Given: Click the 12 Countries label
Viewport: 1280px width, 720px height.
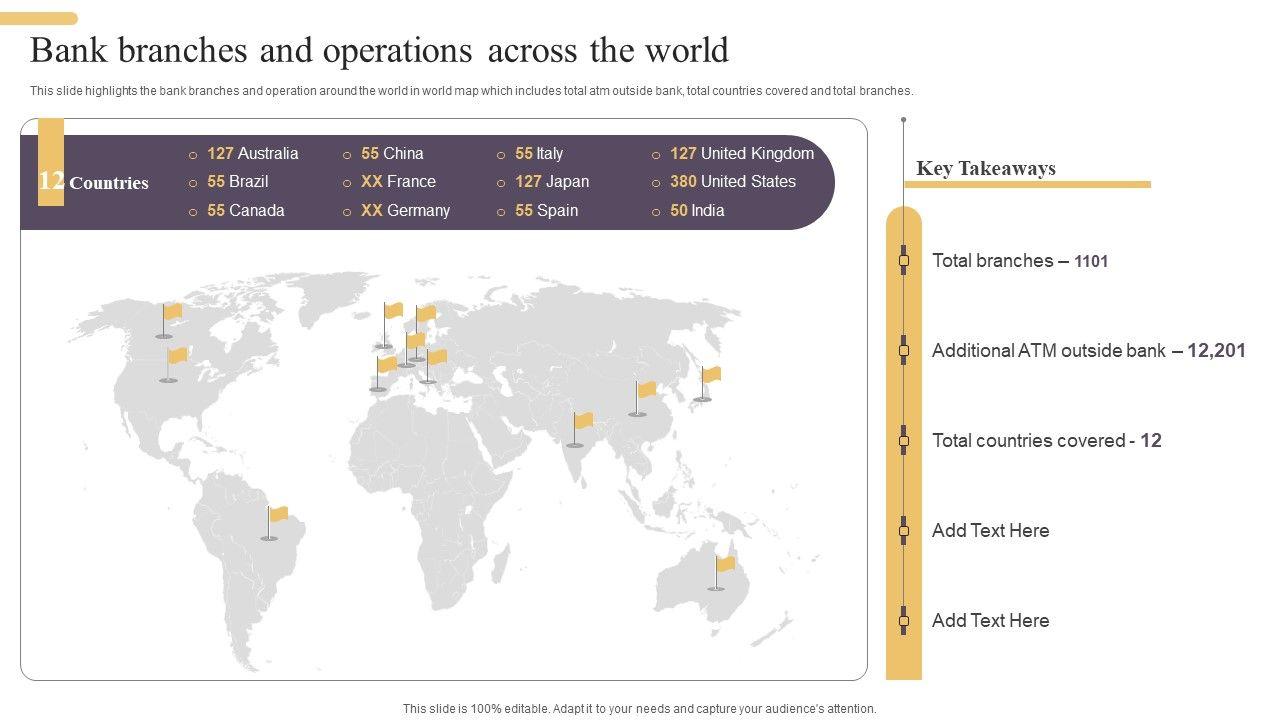Looking at the screenshot, I should point(94,182).
